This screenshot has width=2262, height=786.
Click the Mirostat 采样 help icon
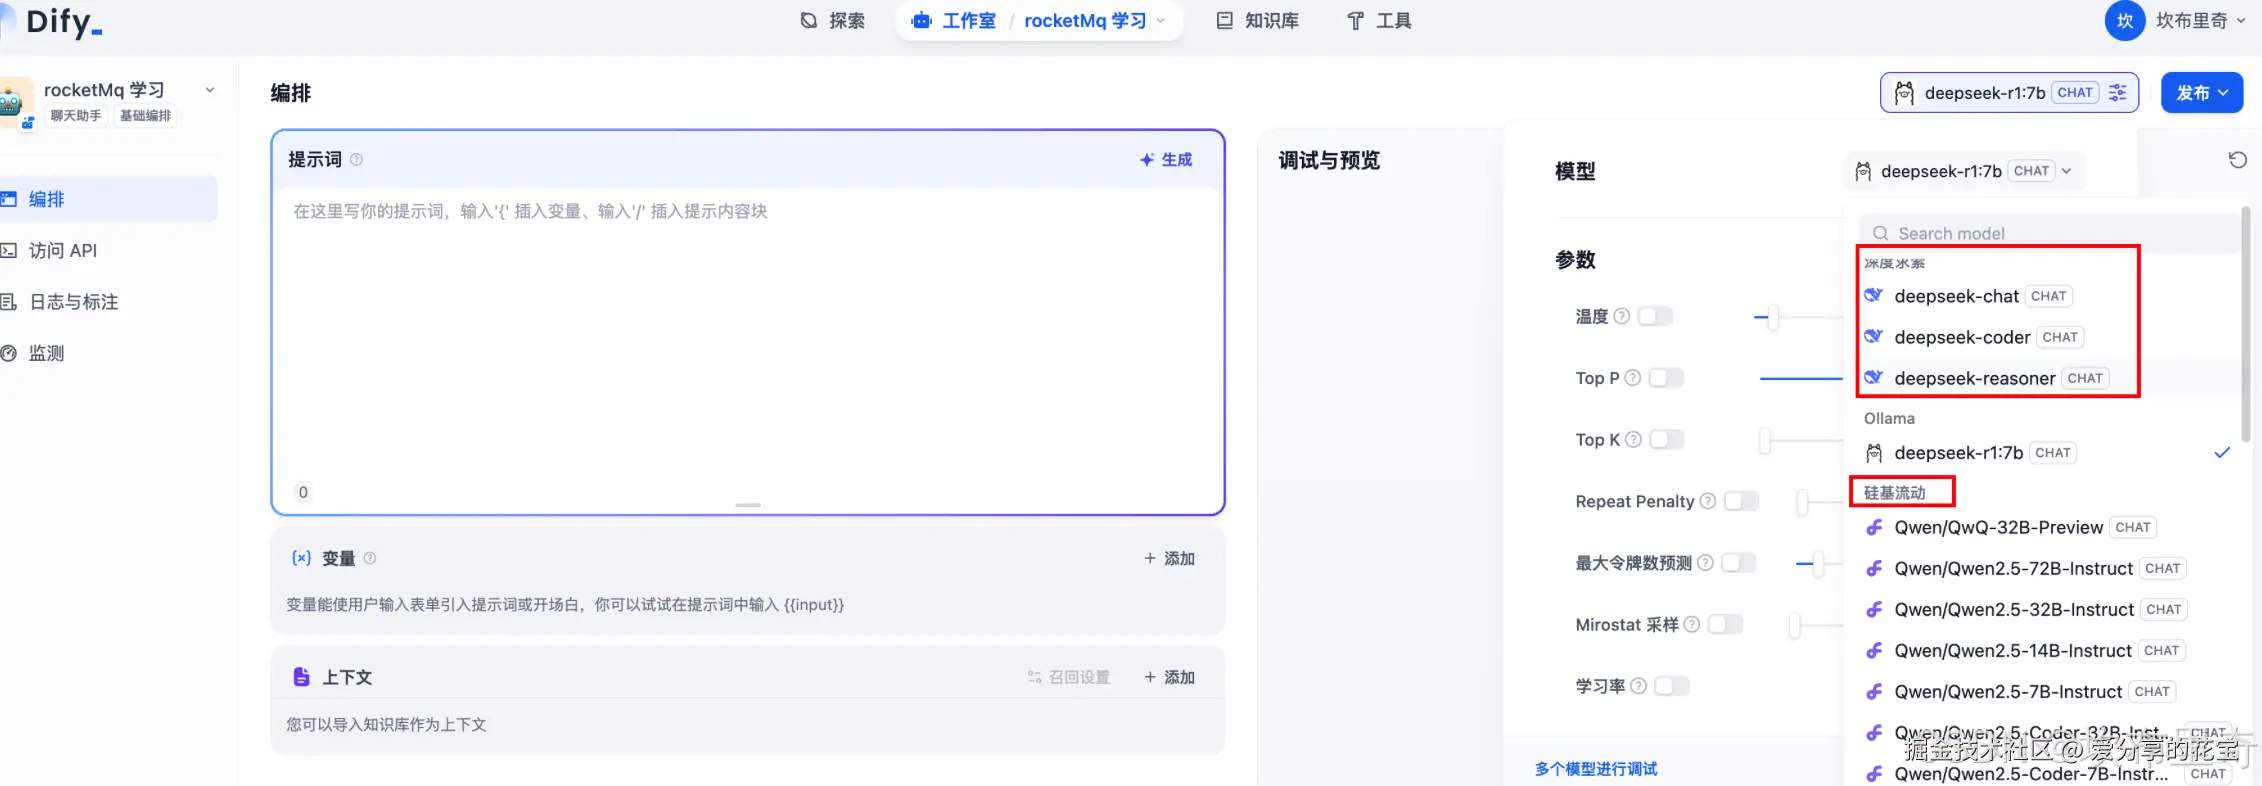click(1692, 625)
